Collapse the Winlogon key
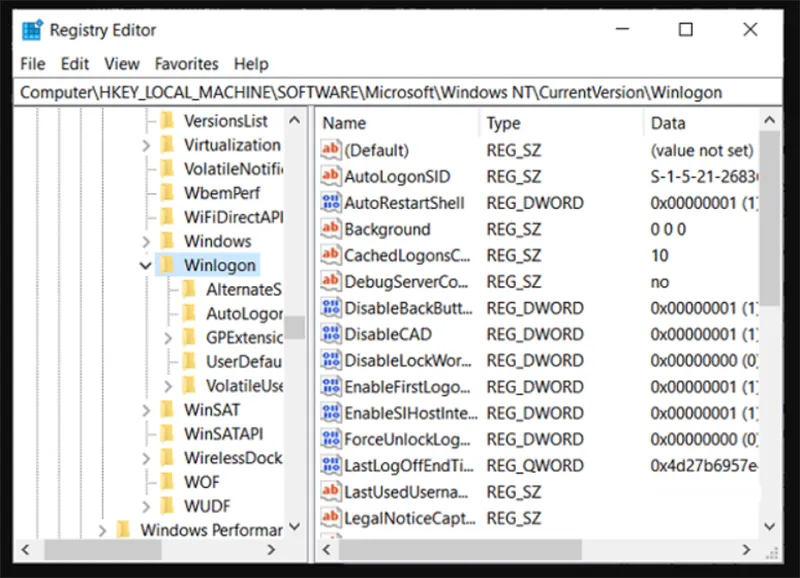Viewport: 800px width, 578px height. [x=146, y=266]
